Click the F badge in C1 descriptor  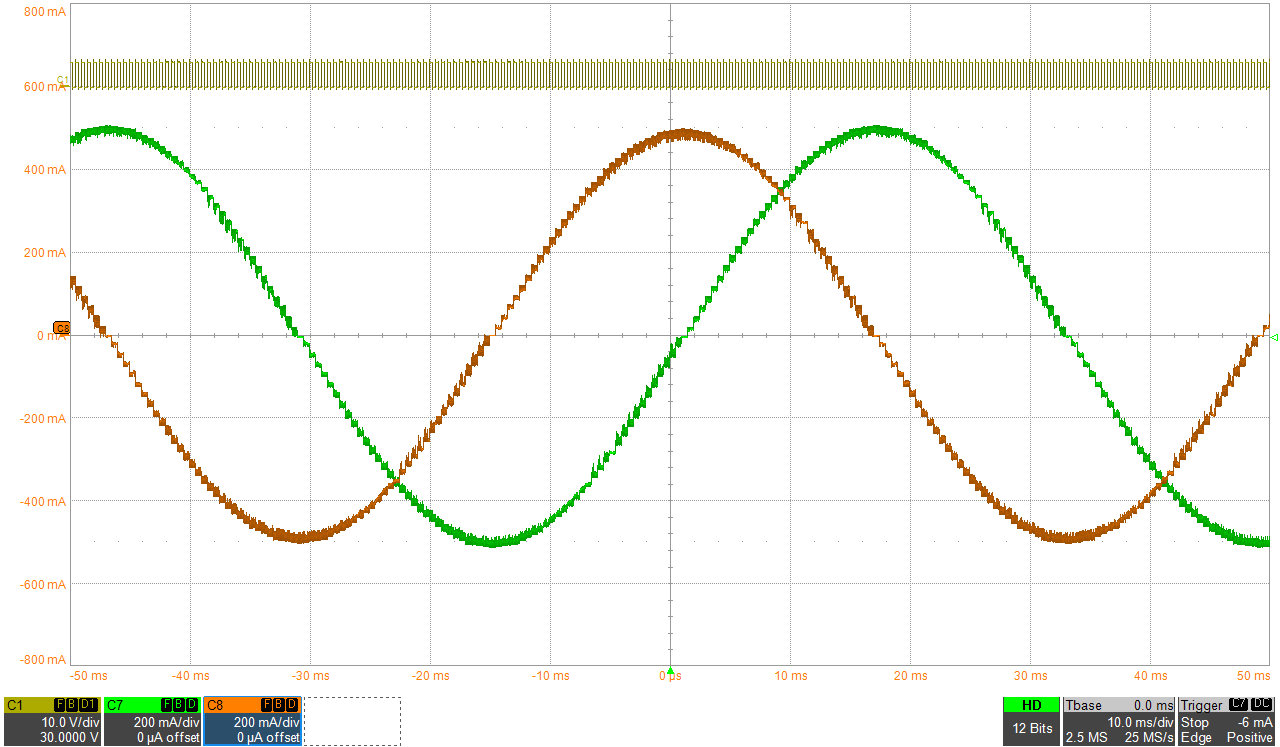(x=59, y=705)
